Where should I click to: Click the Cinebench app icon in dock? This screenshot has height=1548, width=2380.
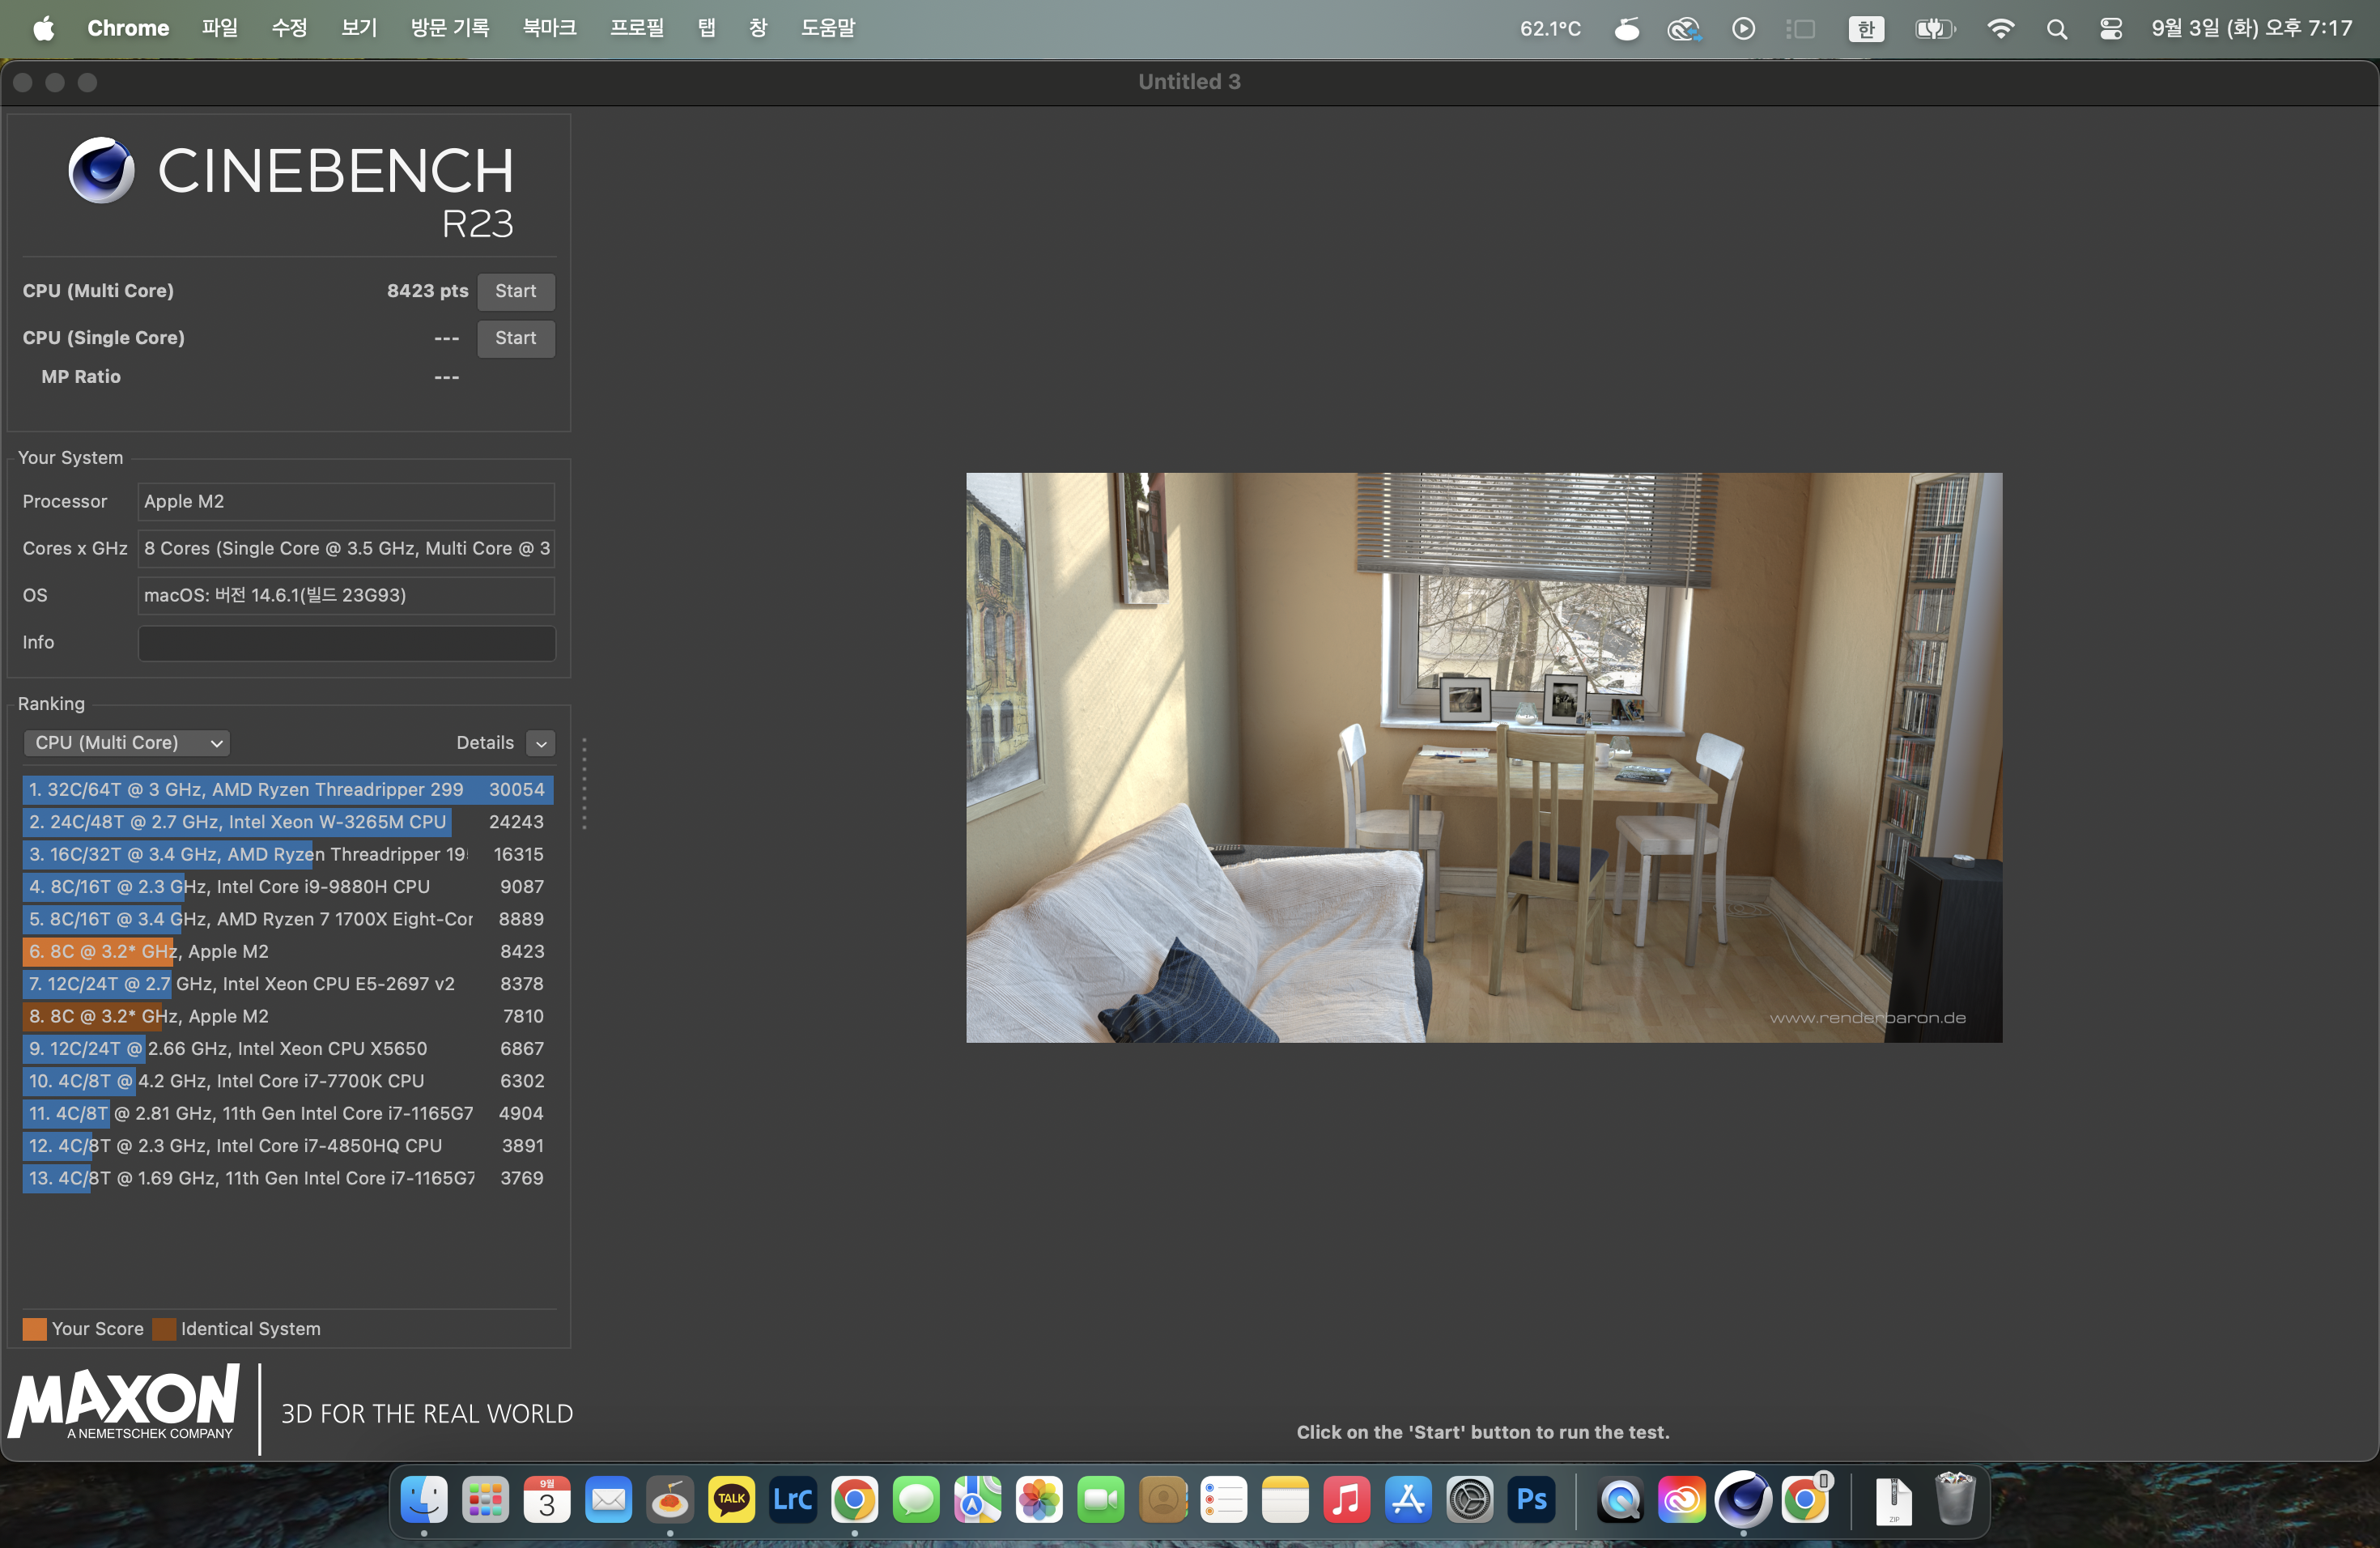pyautogui.click(x=1743, y=1499)
